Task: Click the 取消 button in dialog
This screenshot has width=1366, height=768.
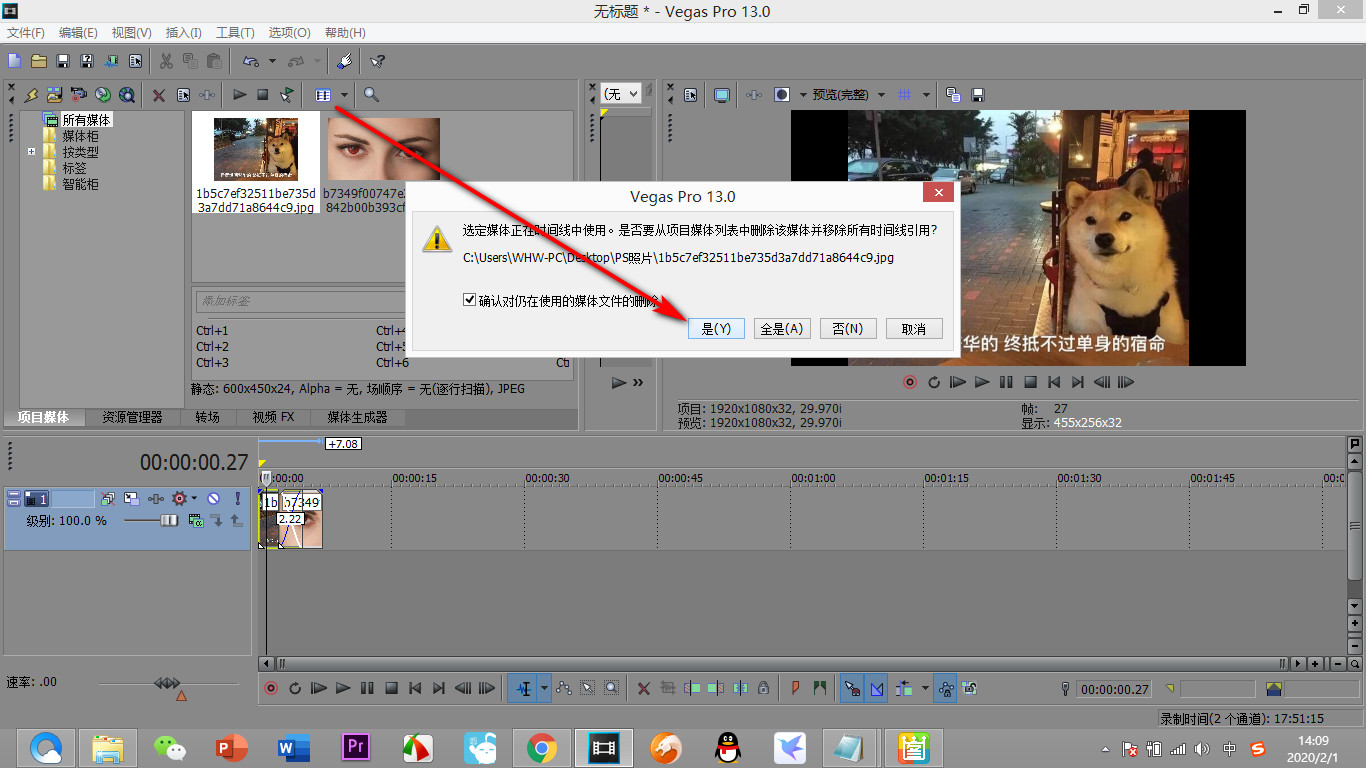Action: (914, 328)
